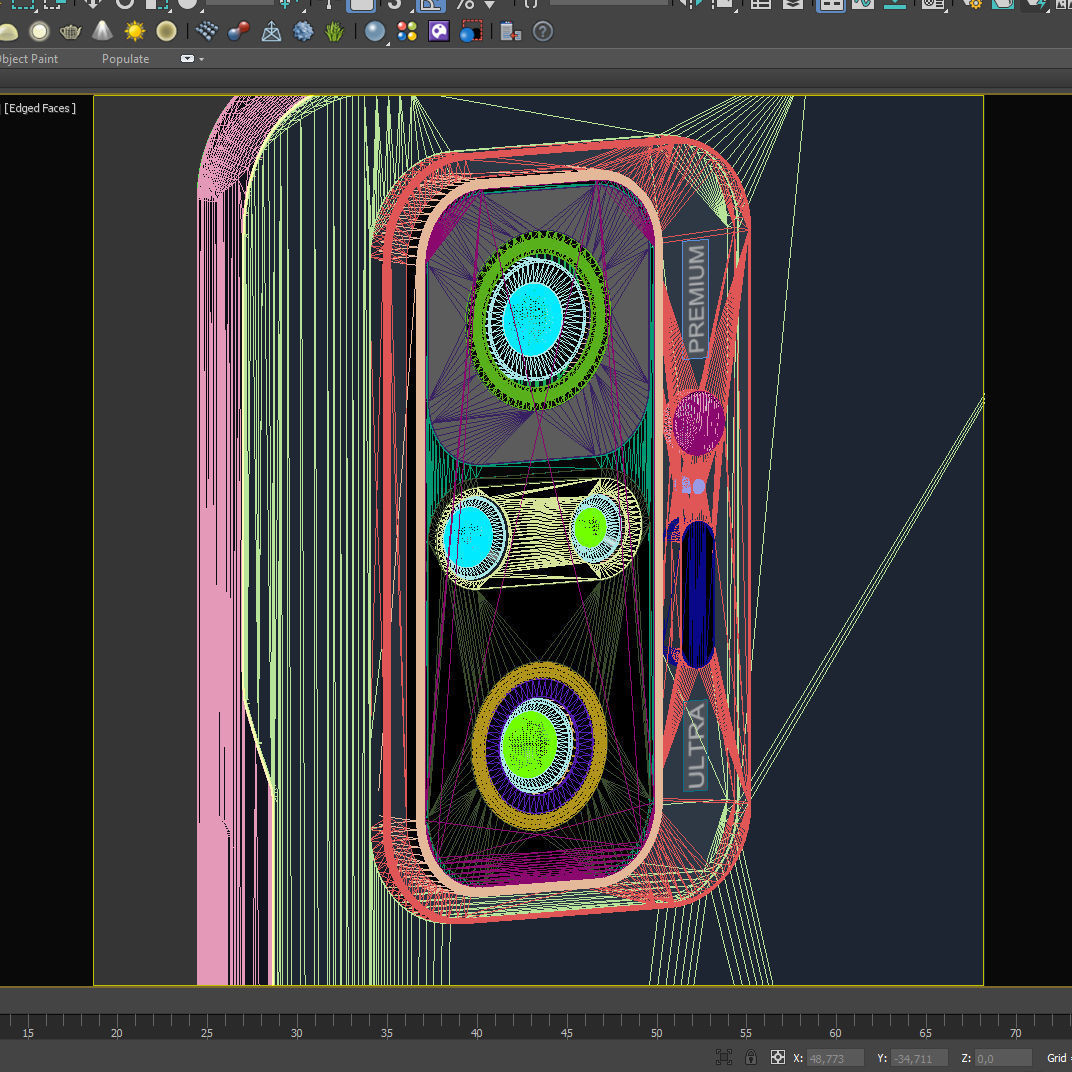Click the green grass icon
Viewport: 1072px width, 1072px height.
[x=334, y=31]
